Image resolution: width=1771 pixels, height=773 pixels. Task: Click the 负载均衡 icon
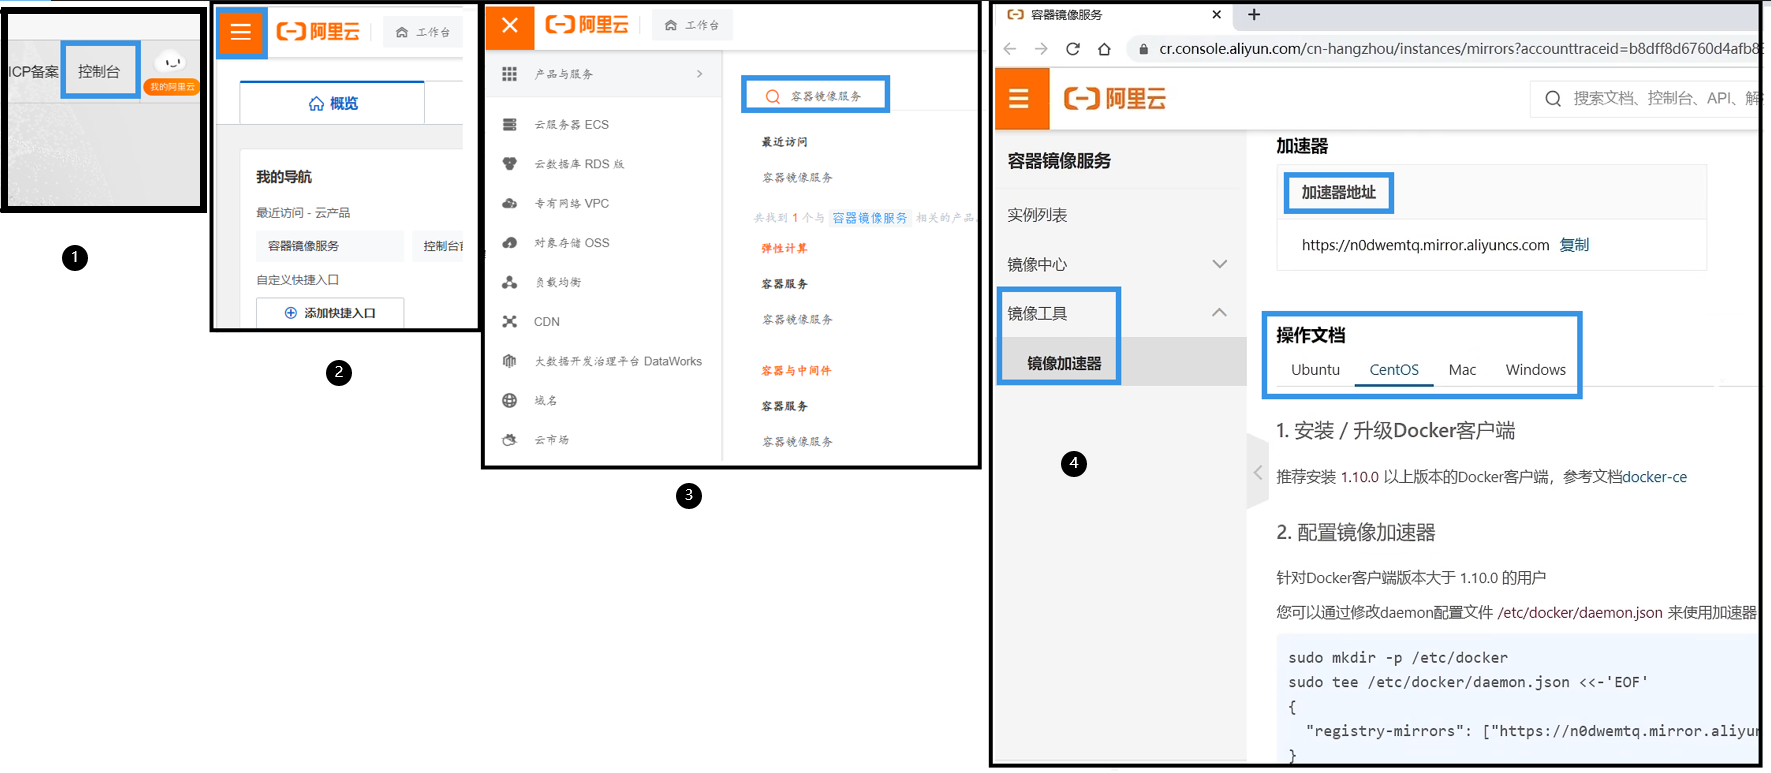(510, 282)
